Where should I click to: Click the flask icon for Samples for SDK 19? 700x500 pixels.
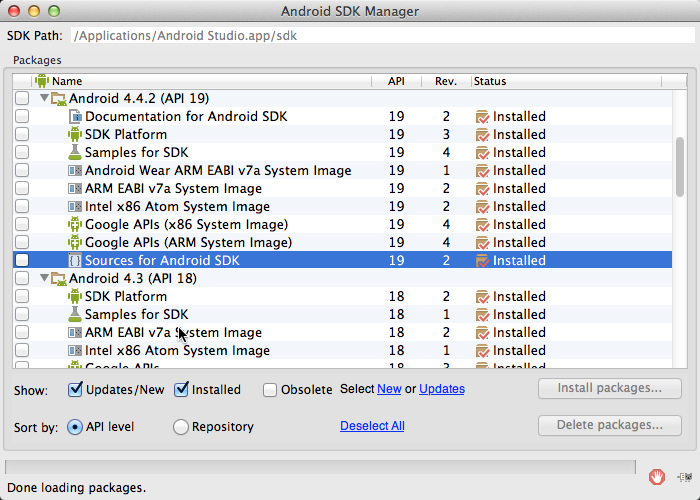[75, 153]
